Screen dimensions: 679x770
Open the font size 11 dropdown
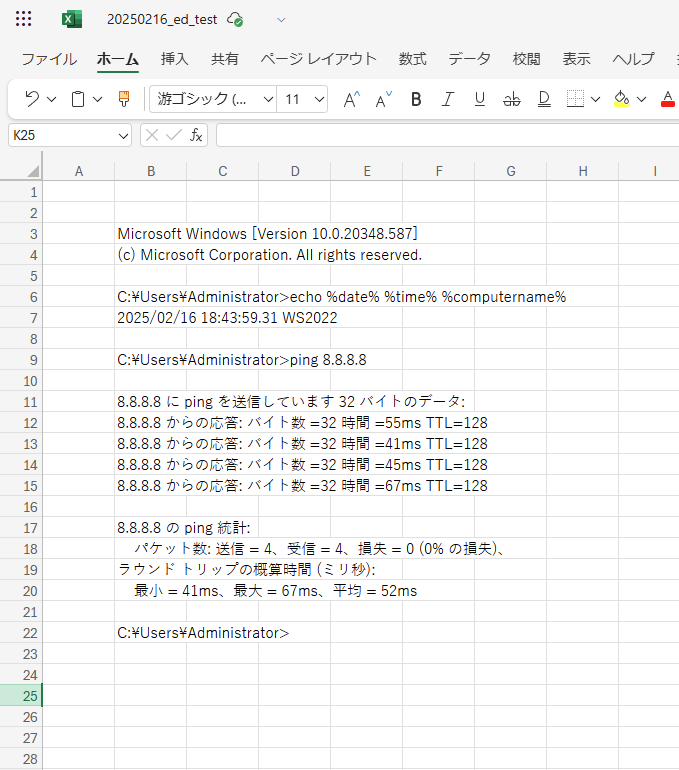point(320,99)
